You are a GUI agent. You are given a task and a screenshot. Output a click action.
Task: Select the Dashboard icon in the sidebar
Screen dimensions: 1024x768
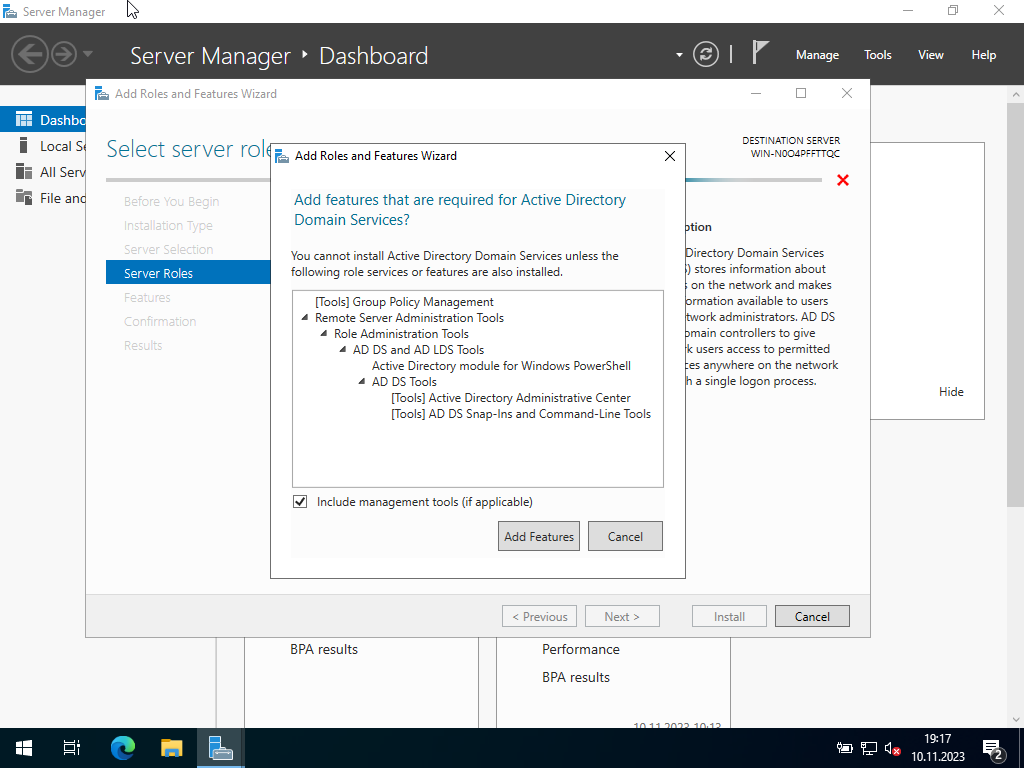pyautogui.click(x=24, y=120)
